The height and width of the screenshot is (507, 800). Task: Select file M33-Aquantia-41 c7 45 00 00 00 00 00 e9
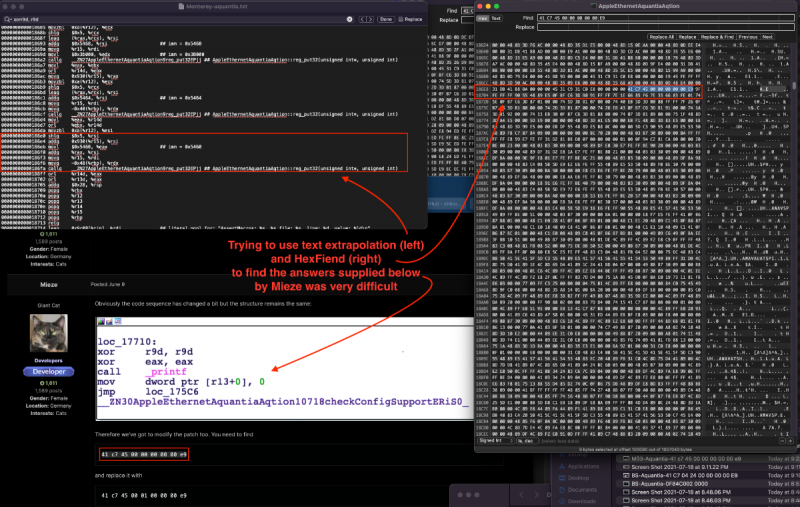point(686,459)
